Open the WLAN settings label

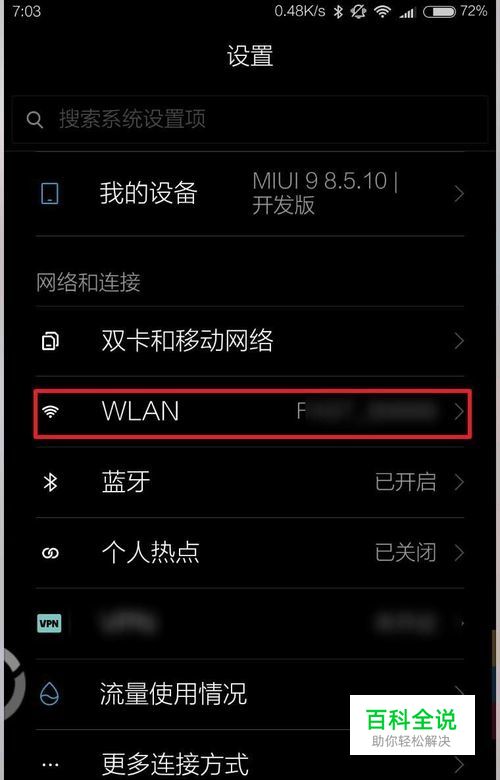140,412
